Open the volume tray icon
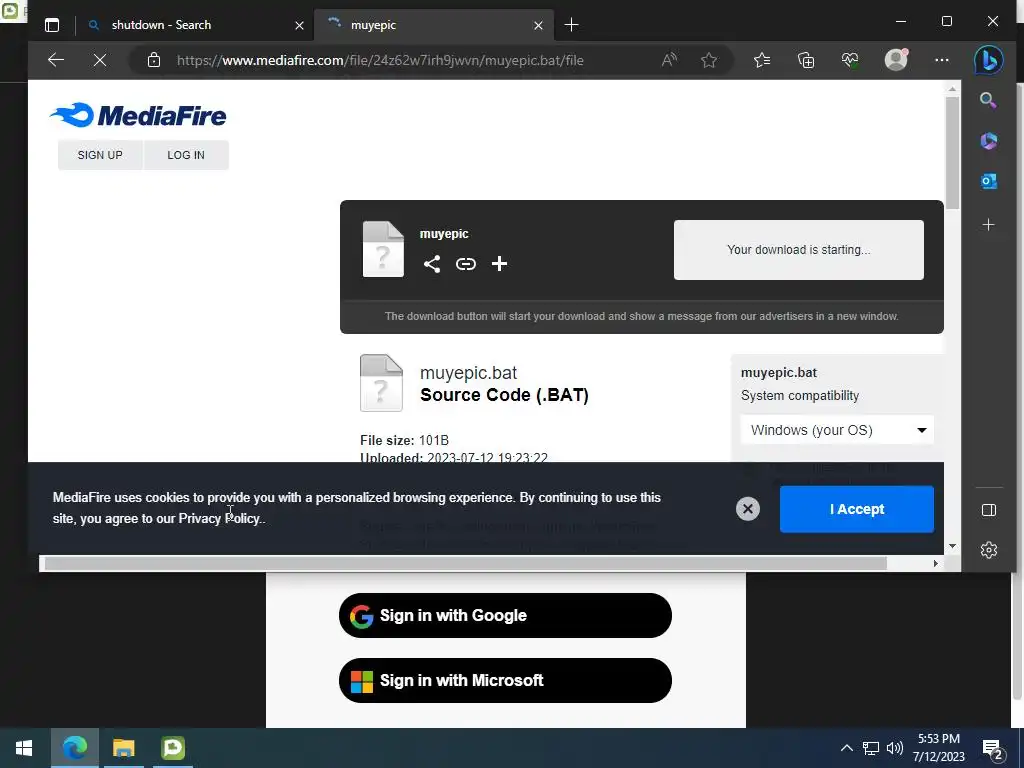The height and width of the screenshot is (768, 1024). pos(895,748)
